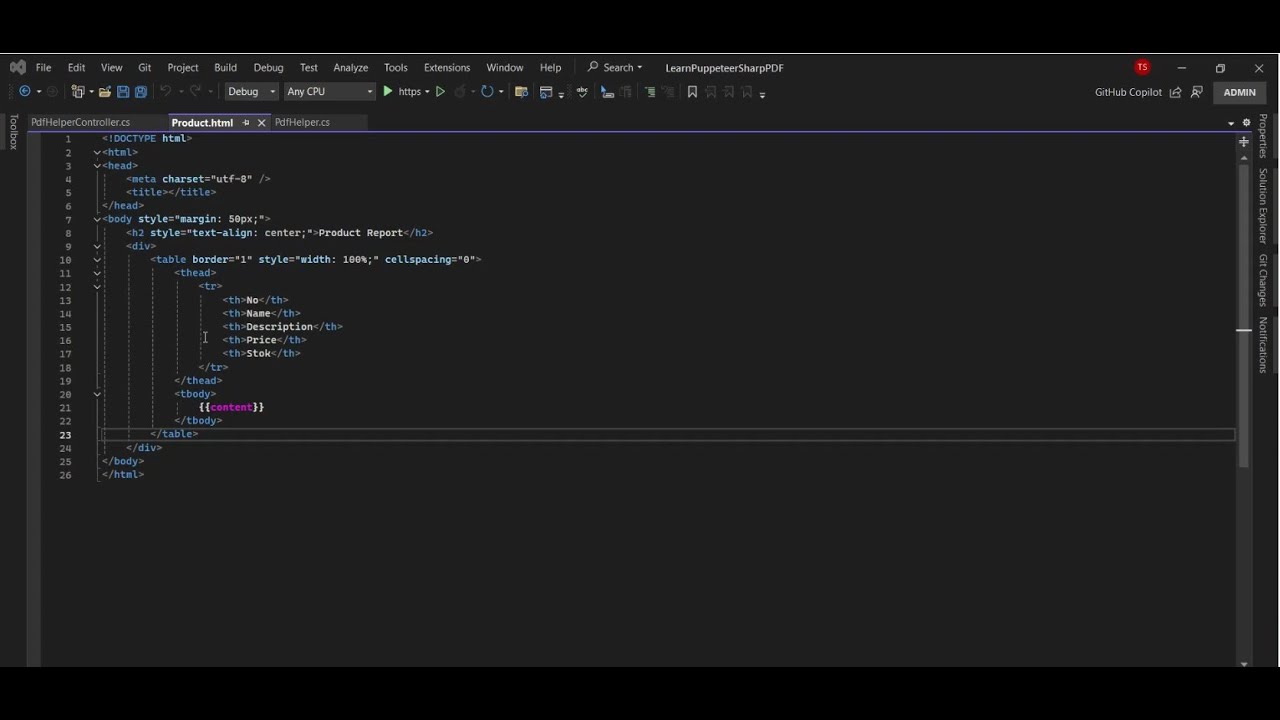Collapse the table block on line 10
The width and height of the screenshot is (1280, 720).
pyautogui.click(x=97, y=259)
